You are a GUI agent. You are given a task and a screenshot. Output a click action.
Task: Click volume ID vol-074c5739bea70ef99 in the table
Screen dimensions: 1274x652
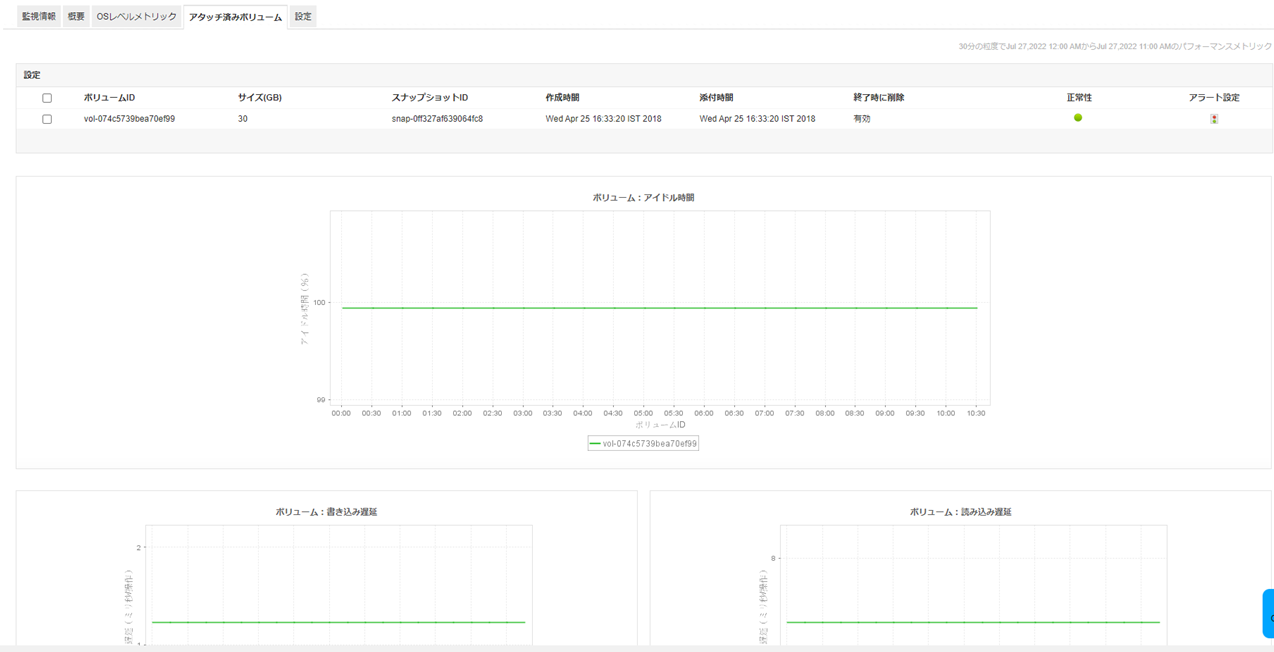pos(129,119)
